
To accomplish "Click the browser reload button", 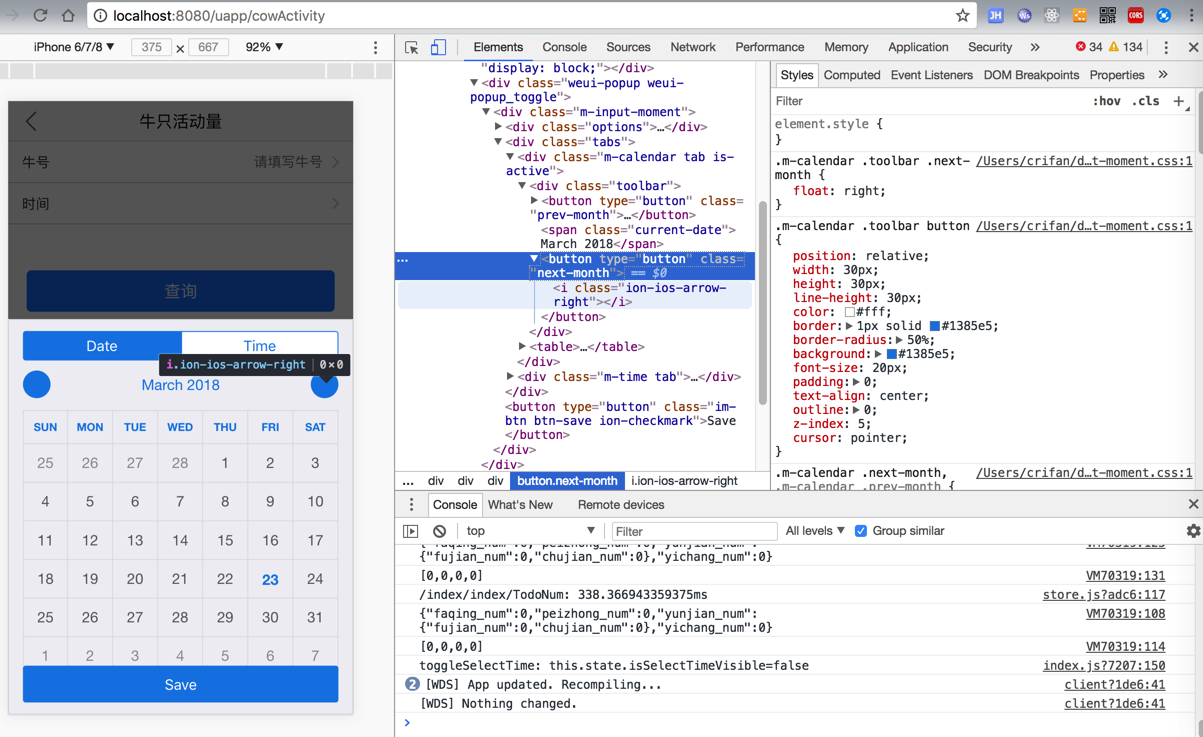I will coord(40,15).
